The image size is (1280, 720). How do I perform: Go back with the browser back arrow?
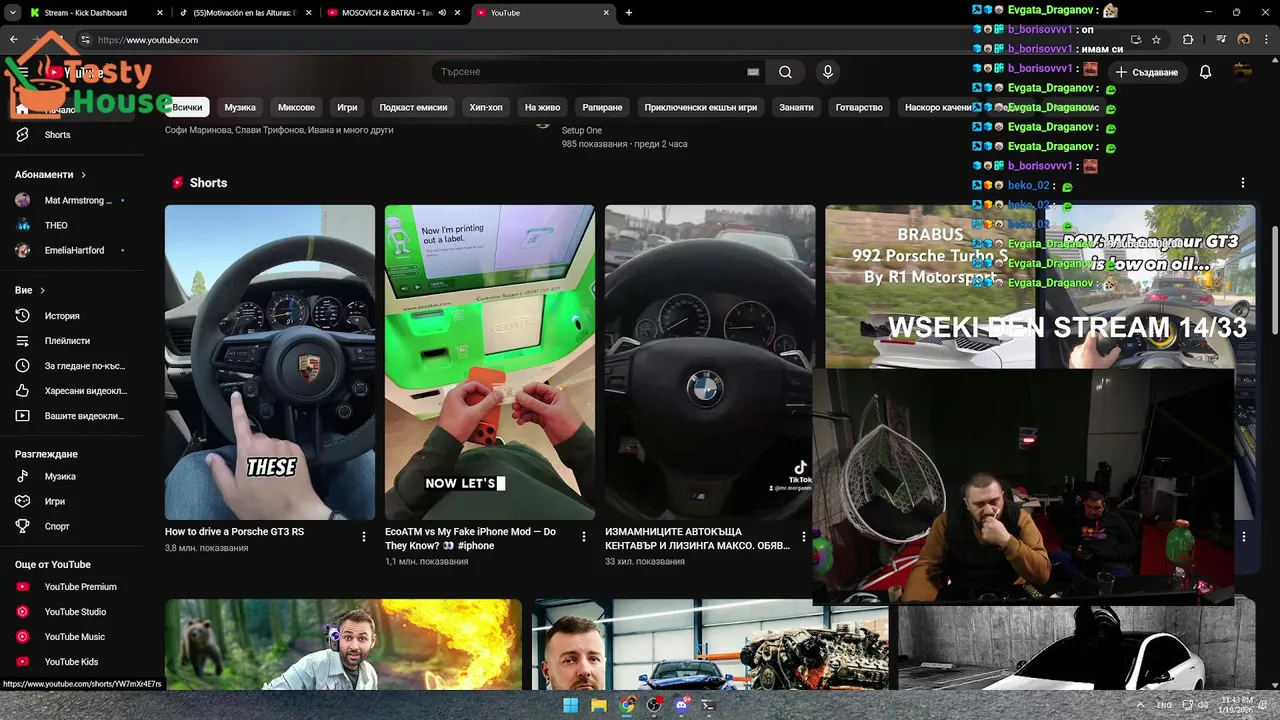[13, 40]
